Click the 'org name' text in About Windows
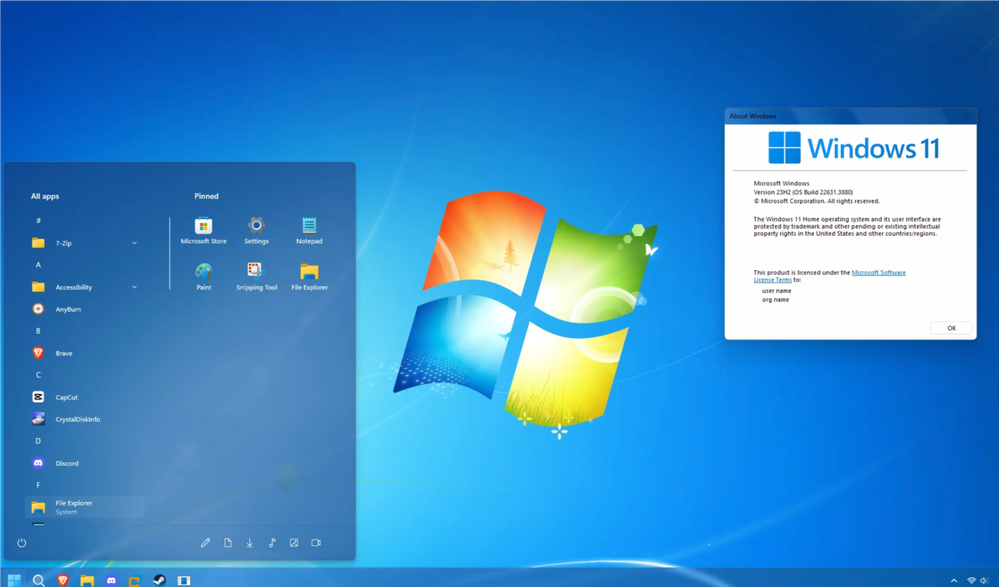Viewport: 999px width, 587px height. 775,300
